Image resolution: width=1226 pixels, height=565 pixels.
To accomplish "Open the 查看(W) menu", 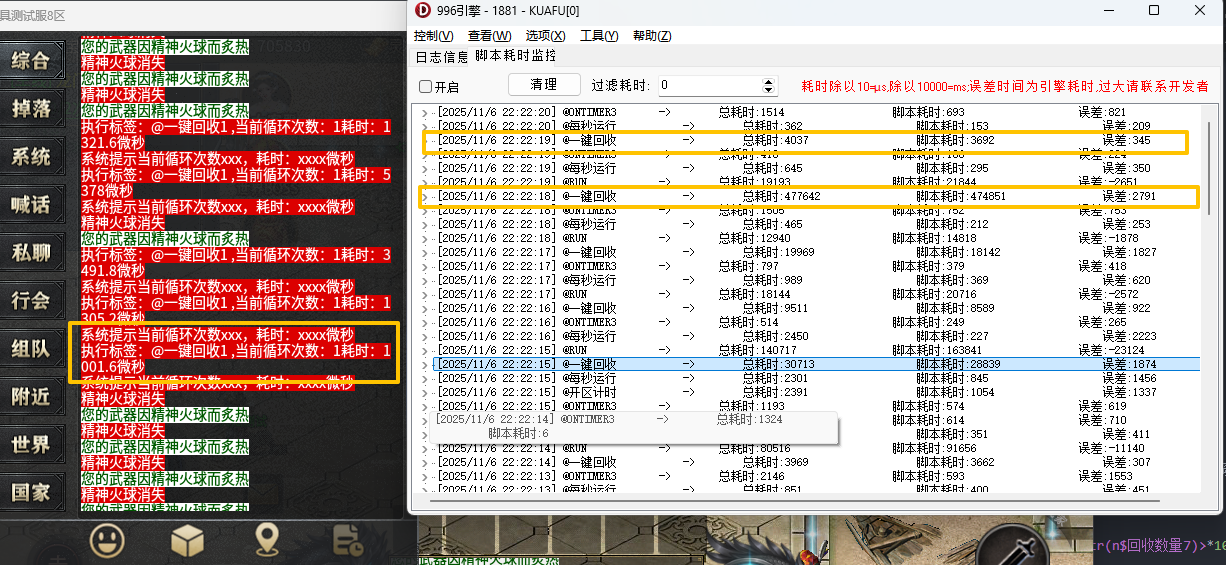I will point(489,36).
